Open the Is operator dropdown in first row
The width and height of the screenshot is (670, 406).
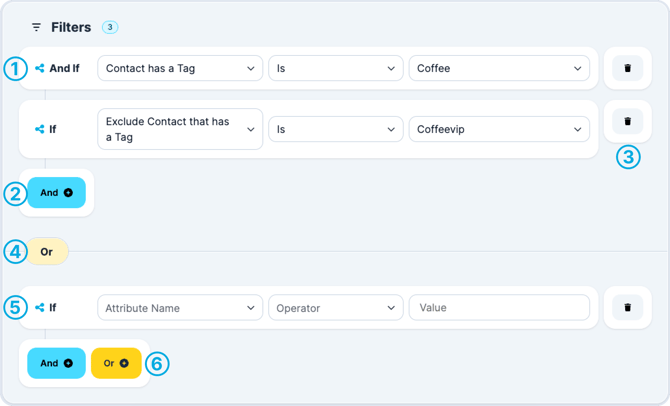tap(335, 68)
